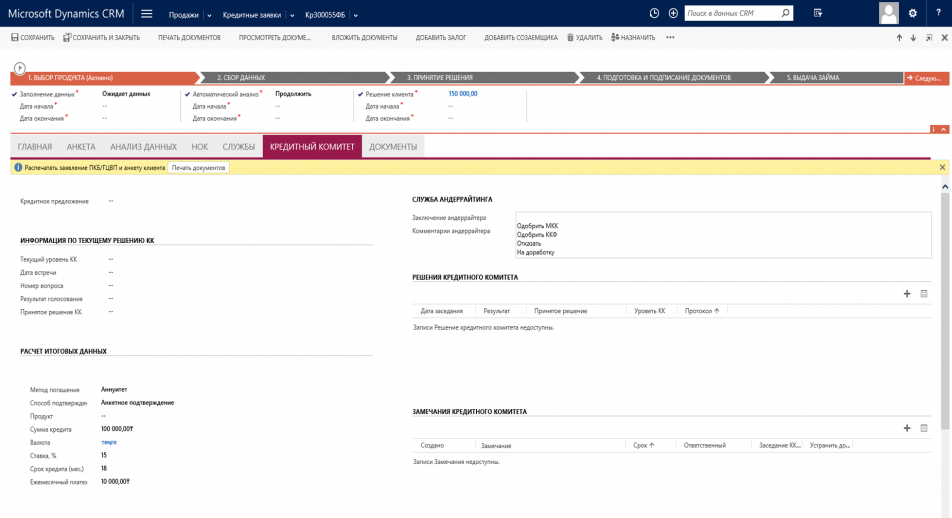Select stage 2. Сбор данных in process bar
Viewport: 952px width, 518px height.
(x=241, y=77)
